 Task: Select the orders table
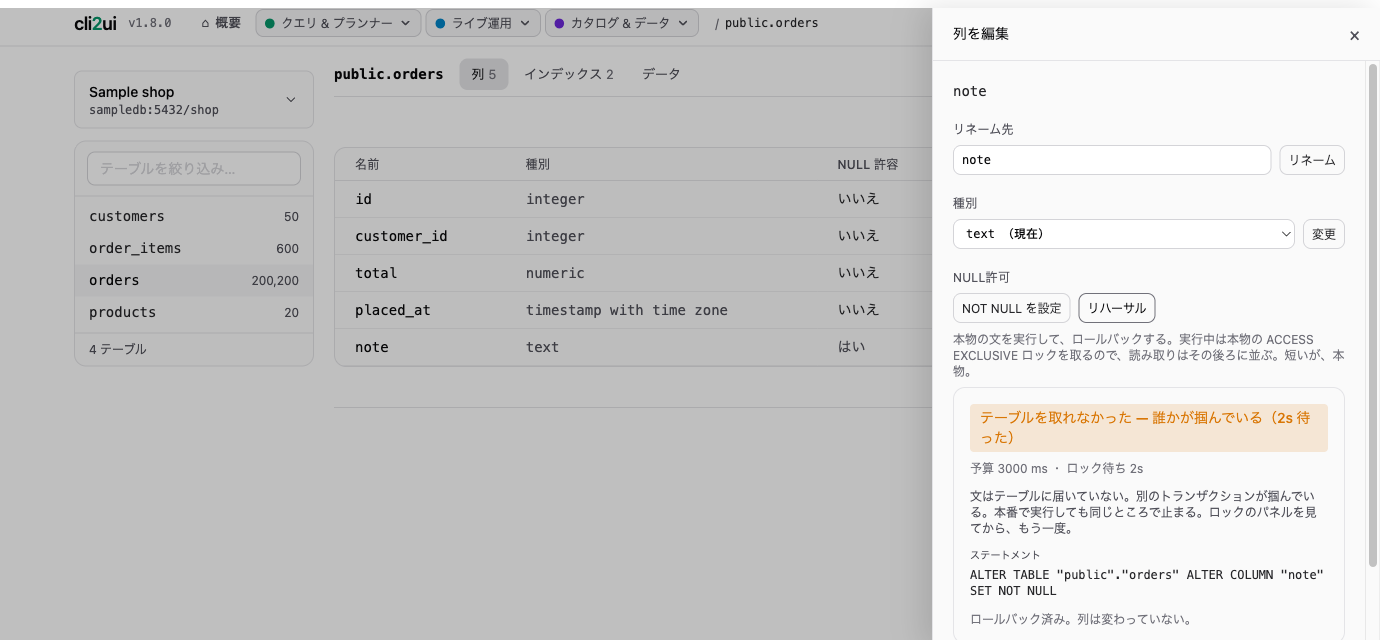194,280
